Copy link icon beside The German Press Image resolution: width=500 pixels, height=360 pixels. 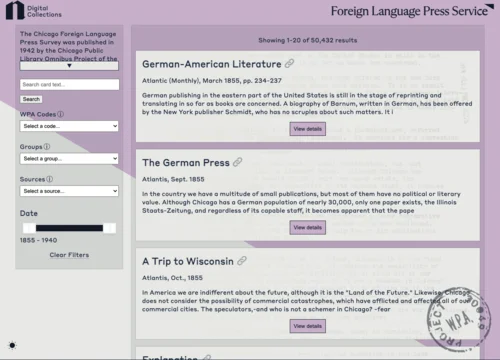[237, 162]
